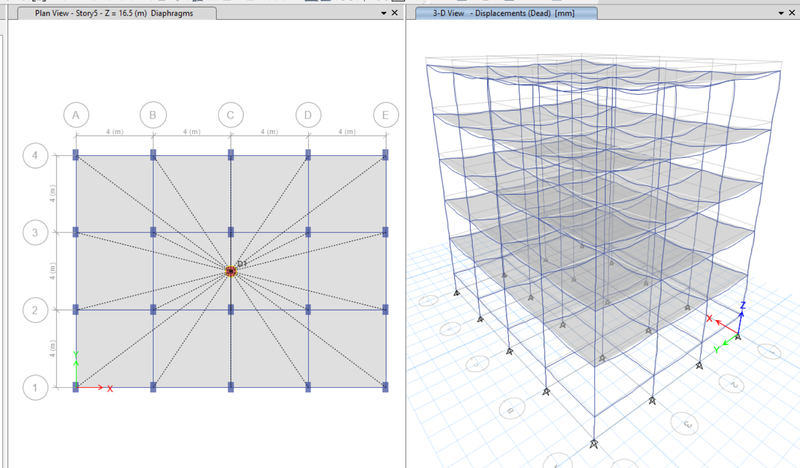The image size is (800, 468).
Task: Close the 3-D View window
Action: [792, 13]
